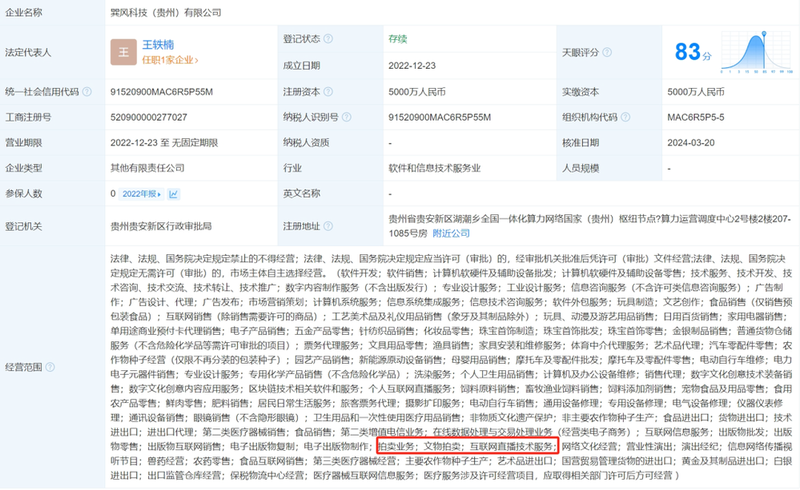Click registration authority 贵州贵安新区行政审批局
The height and width of the screenshot is (490, 800).
click(x=161, y=226)
